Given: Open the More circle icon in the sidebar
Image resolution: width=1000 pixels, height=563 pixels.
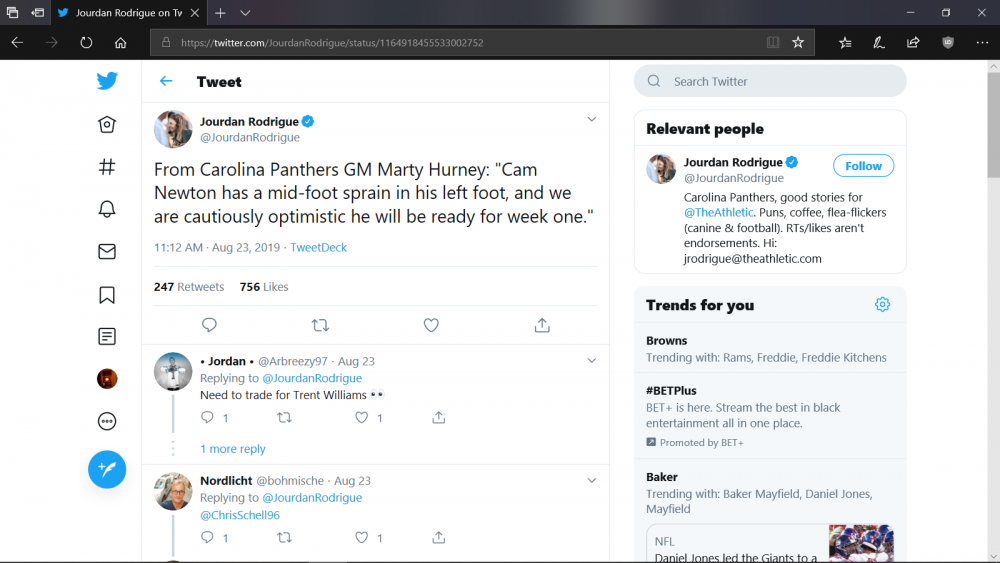Looking at the screenshot, I should pos(107,421).
